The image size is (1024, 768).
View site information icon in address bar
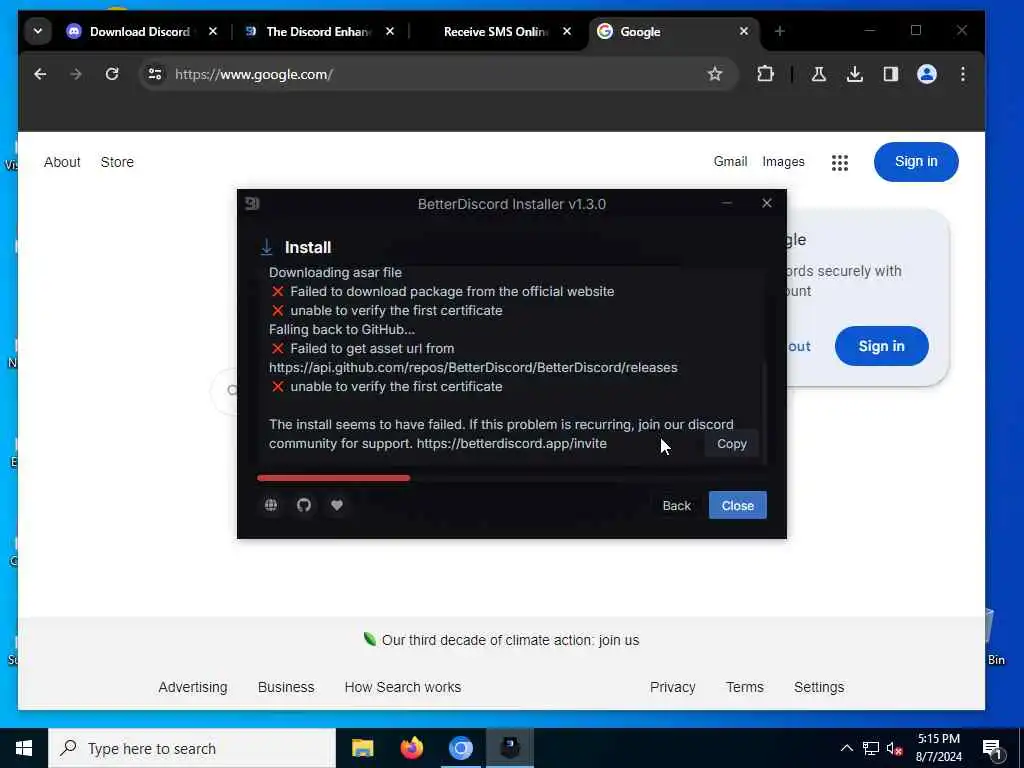pos(155,74)
